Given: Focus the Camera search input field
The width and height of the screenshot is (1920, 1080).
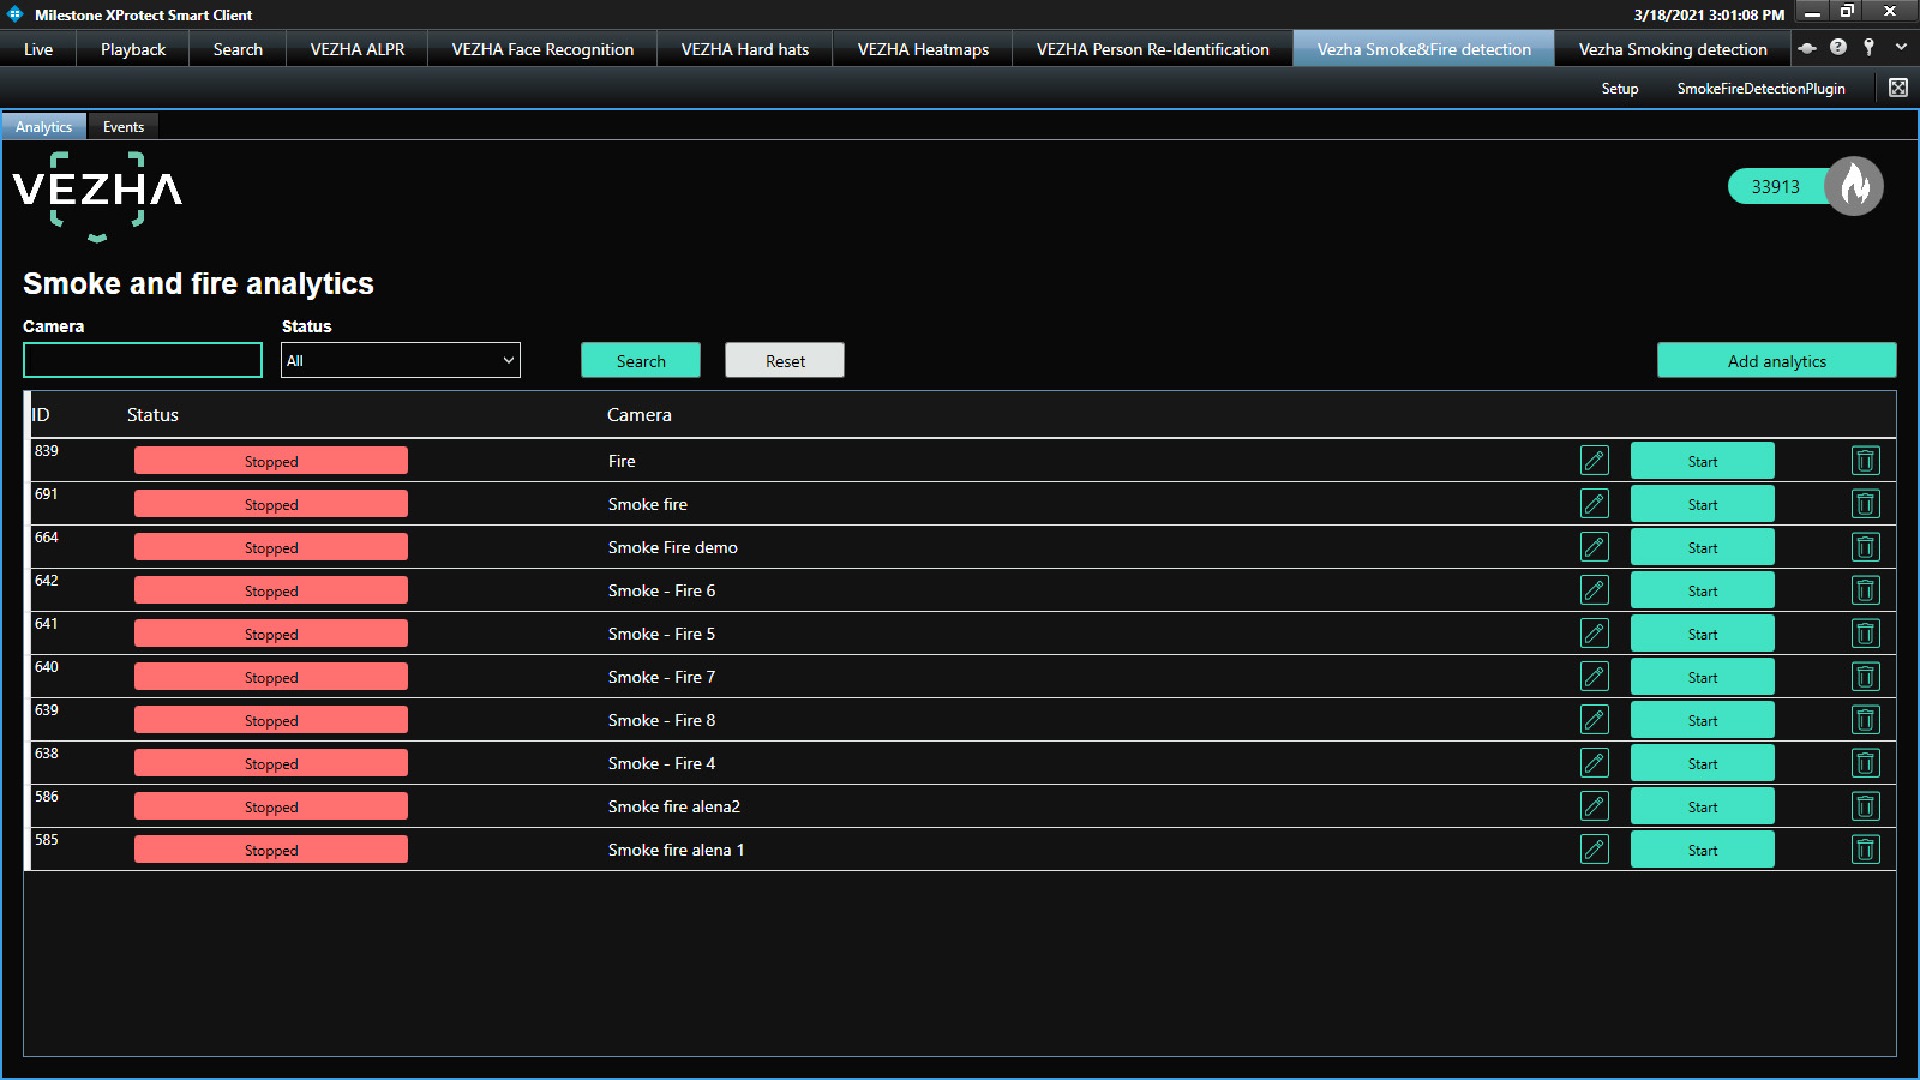Looking at the screenshot, I should click(143, 360).
